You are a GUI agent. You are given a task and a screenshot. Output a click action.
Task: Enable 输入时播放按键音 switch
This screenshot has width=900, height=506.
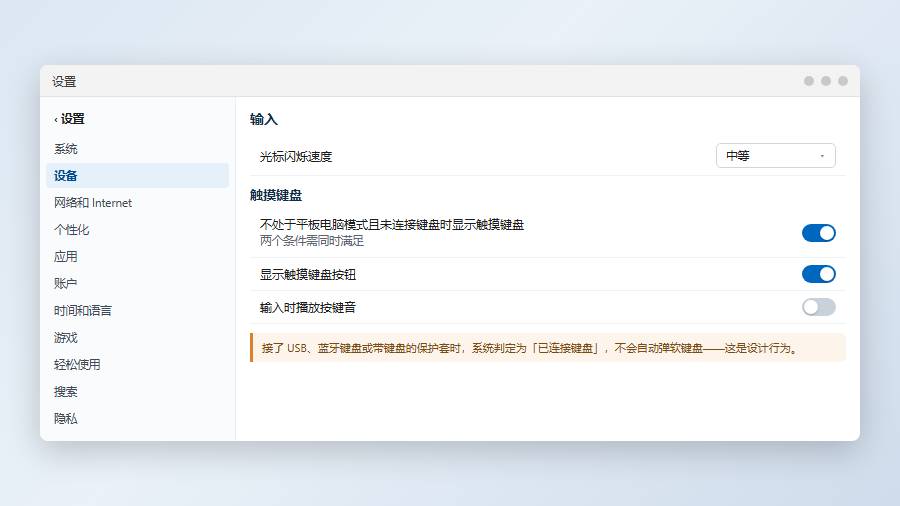tap(818, 308)
